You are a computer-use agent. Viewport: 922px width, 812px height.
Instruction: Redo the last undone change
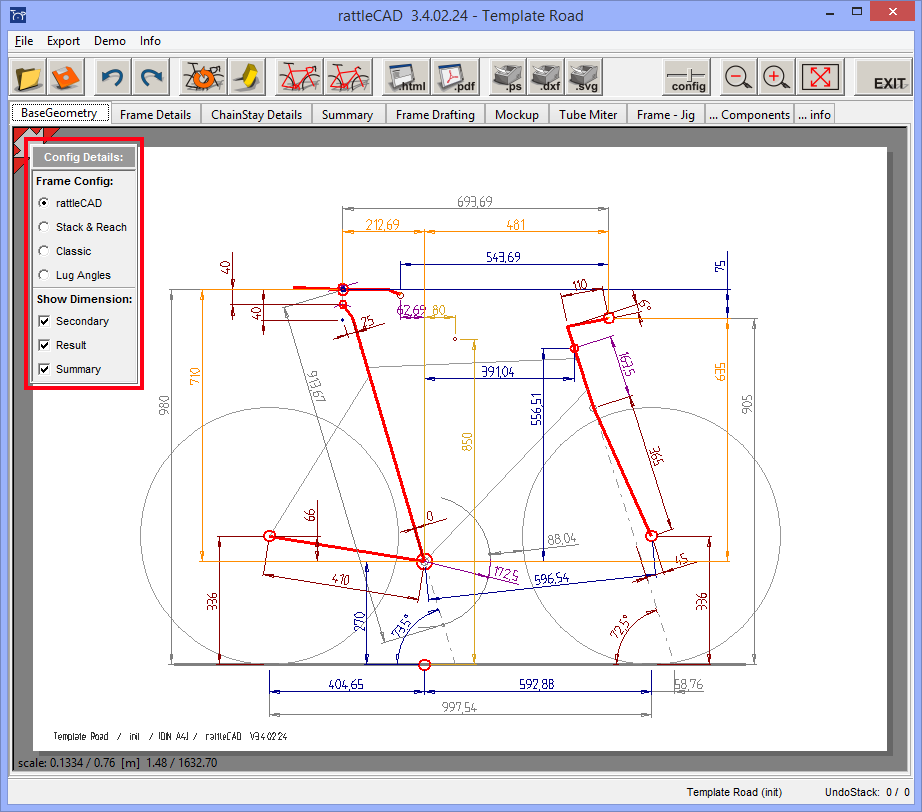tap(151, 77)
